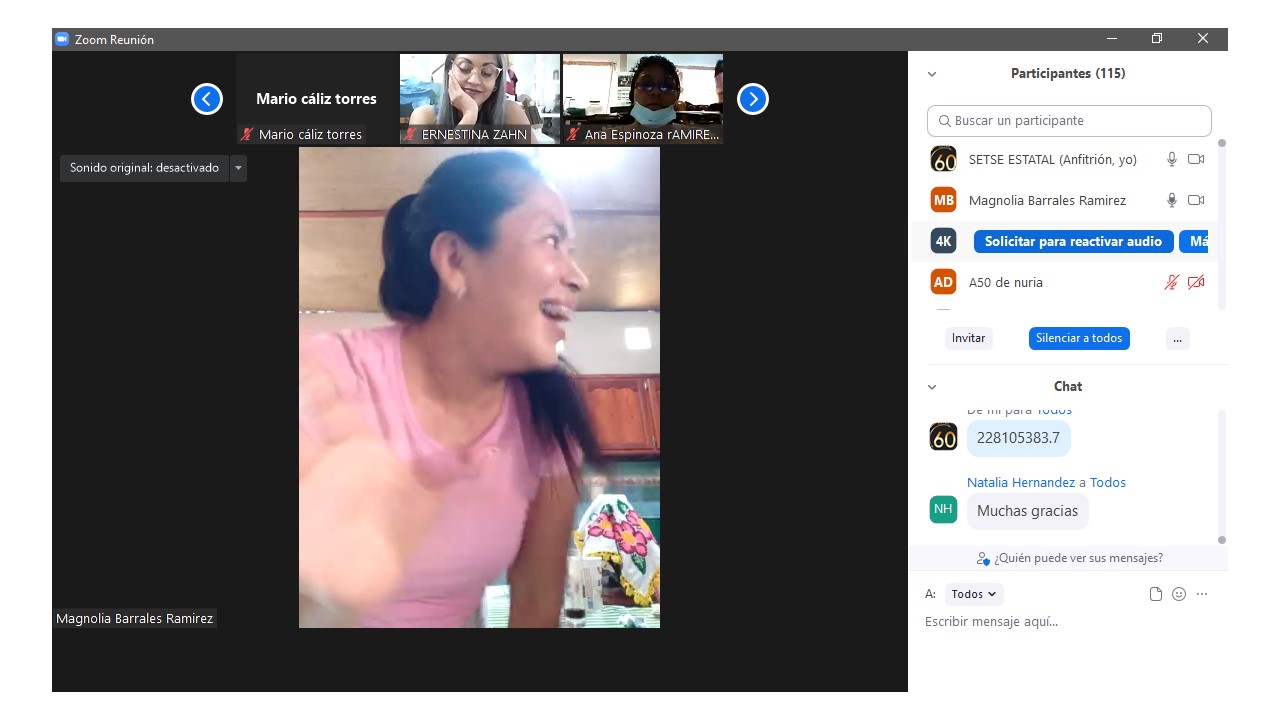Select A50 de nuria participant name
The height and width of the screenshot is (720, 1280).
click(1006, 283)
